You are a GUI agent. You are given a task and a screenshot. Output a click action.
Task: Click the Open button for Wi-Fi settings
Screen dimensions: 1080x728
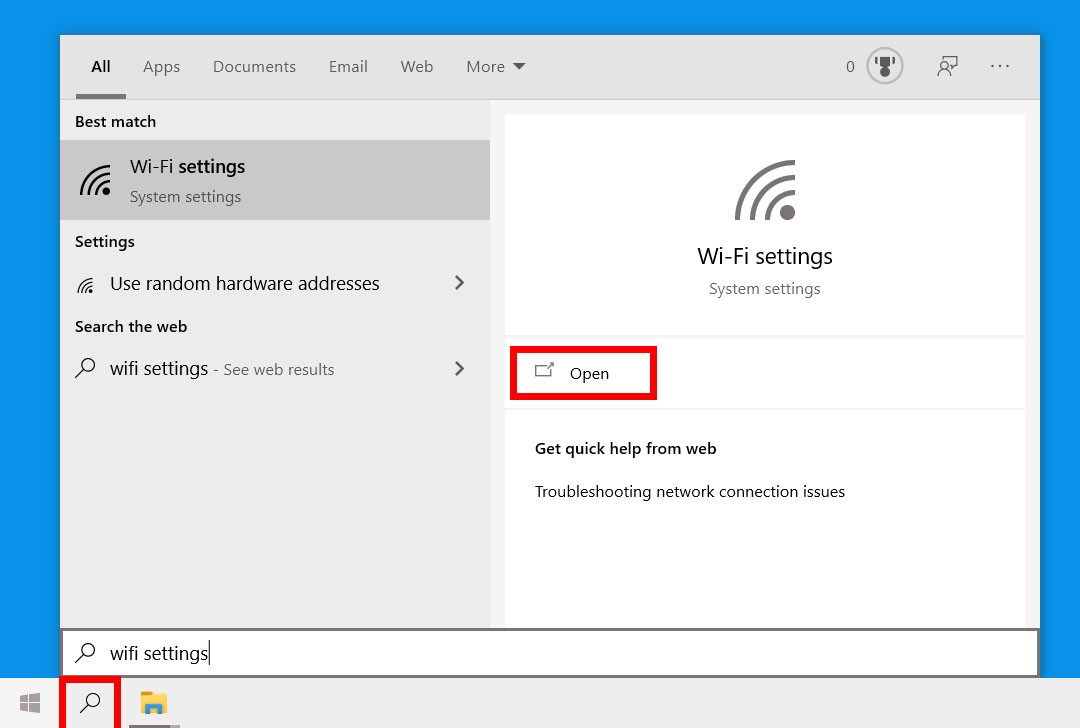tap(583, 373)
